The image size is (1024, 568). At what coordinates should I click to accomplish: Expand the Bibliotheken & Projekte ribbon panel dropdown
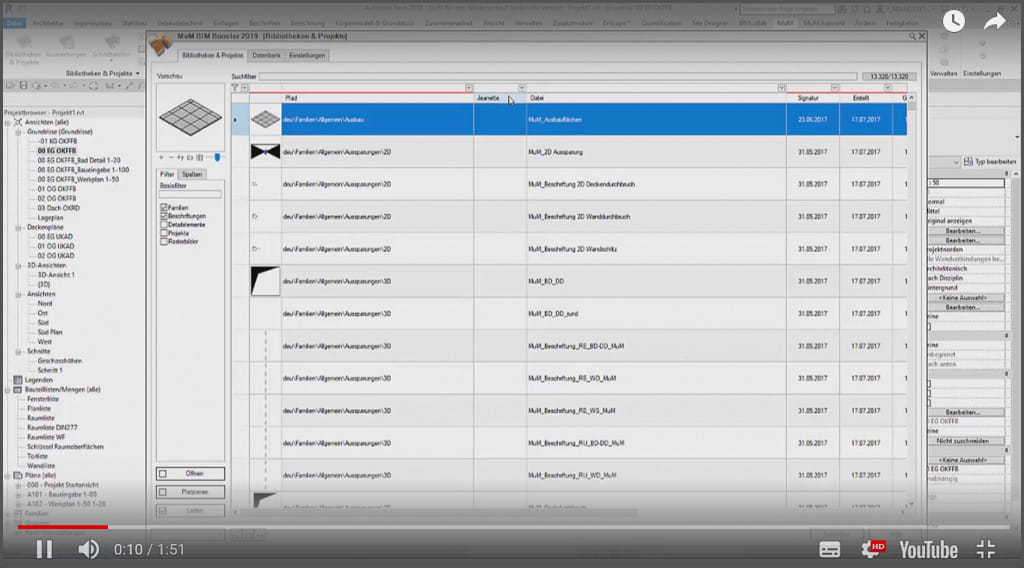(x=137, y=73)
